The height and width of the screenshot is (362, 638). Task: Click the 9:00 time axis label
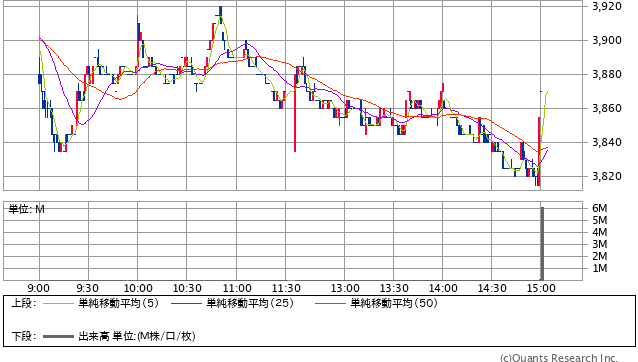[x=39, y=288]
